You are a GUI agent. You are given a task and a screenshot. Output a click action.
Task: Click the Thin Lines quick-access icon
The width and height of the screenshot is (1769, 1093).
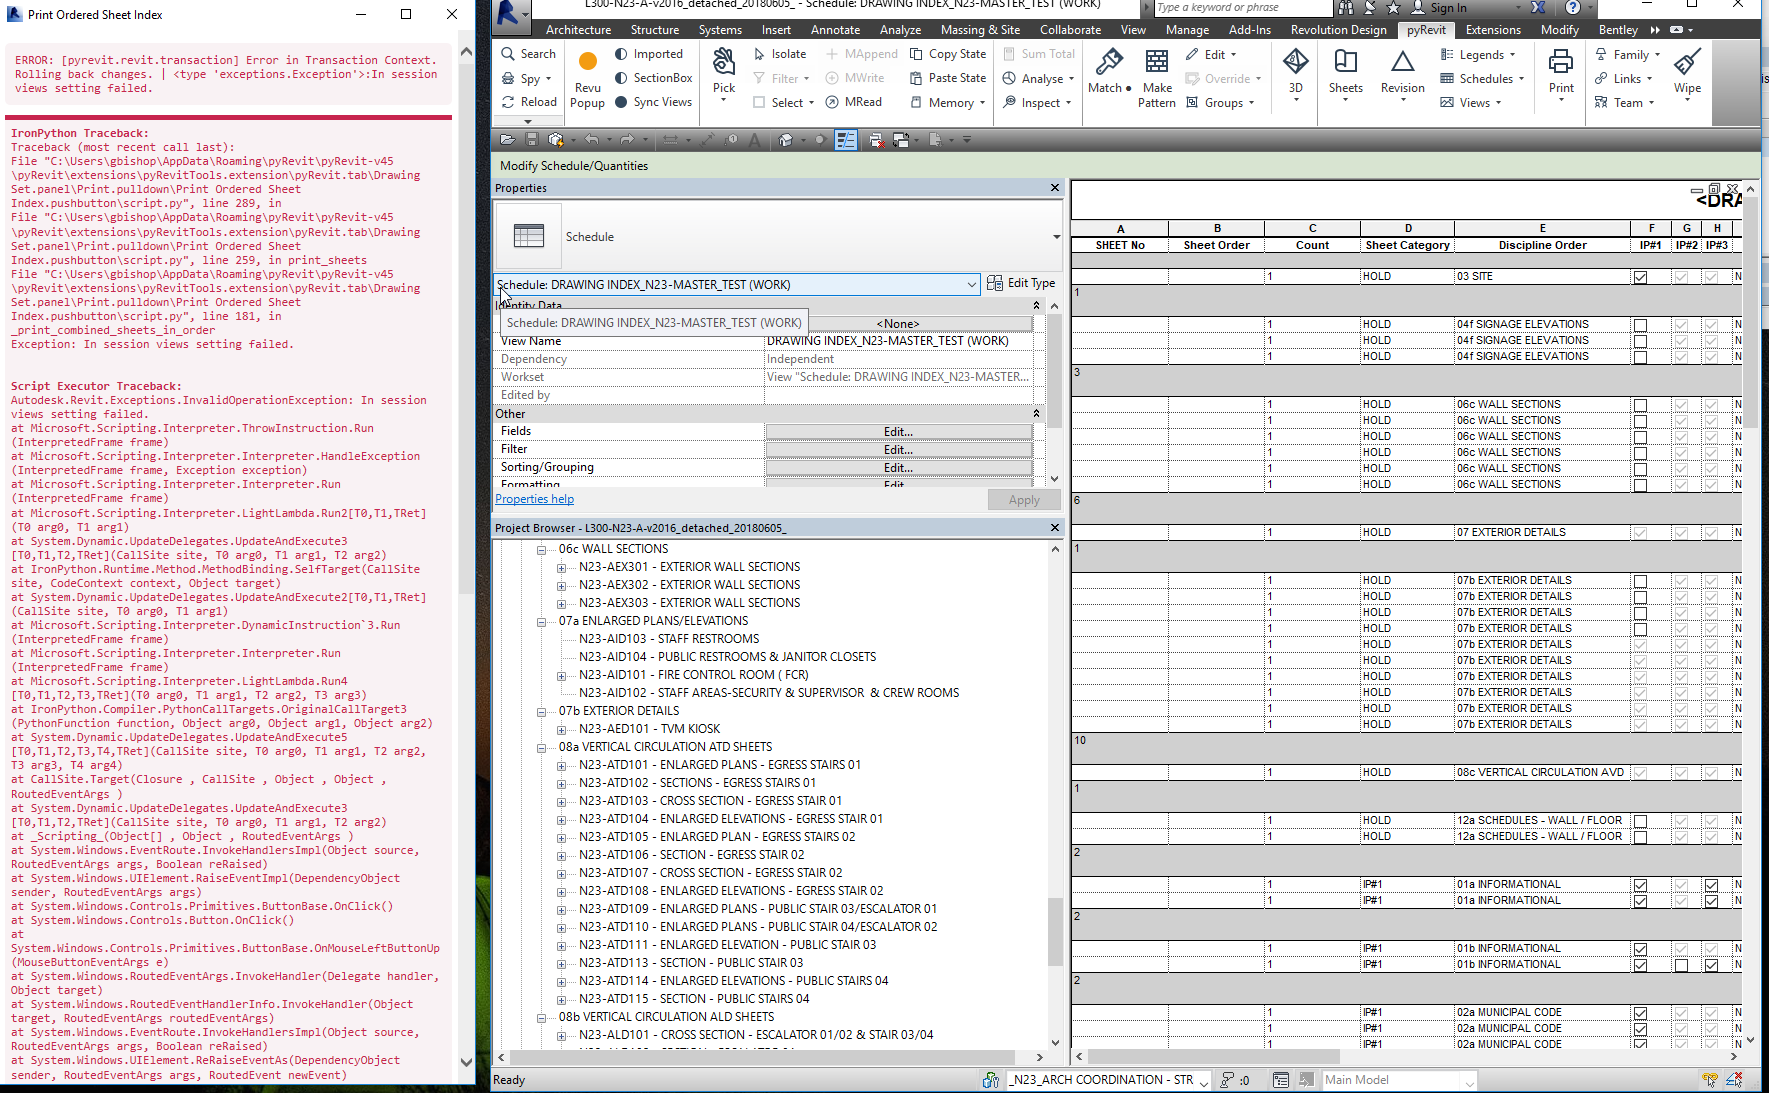click(846, 140)
